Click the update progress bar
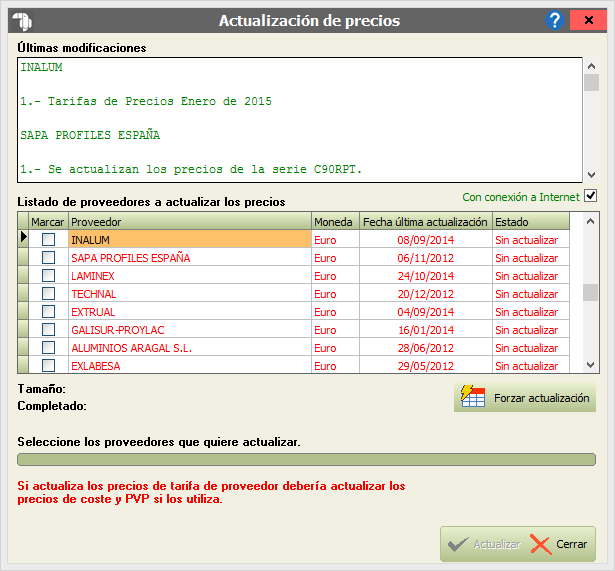This screenshot has width=615, height=571. tap(306, 460)
